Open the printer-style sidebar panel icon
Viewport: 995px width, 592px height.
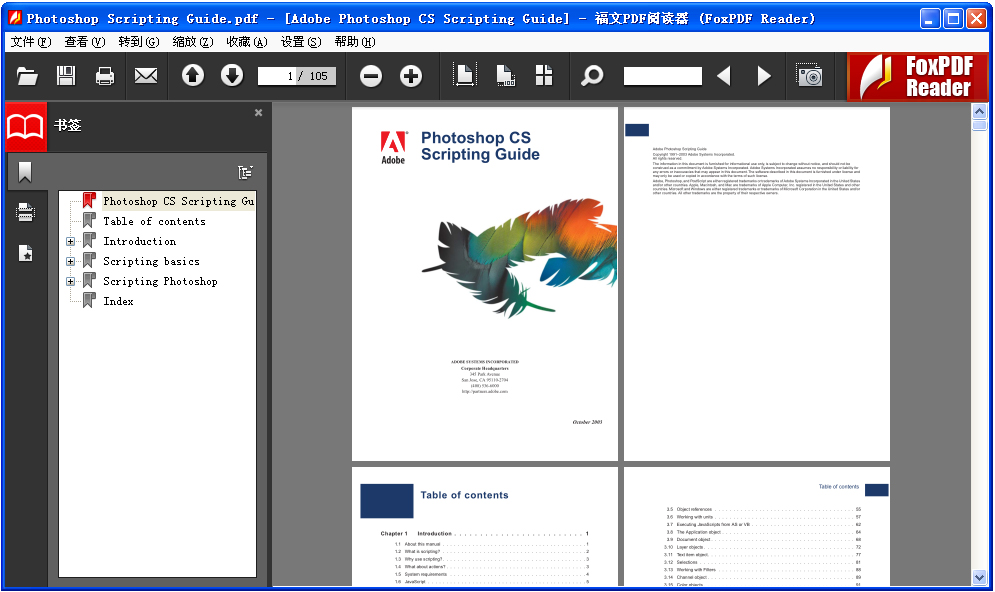click(25, 212)
